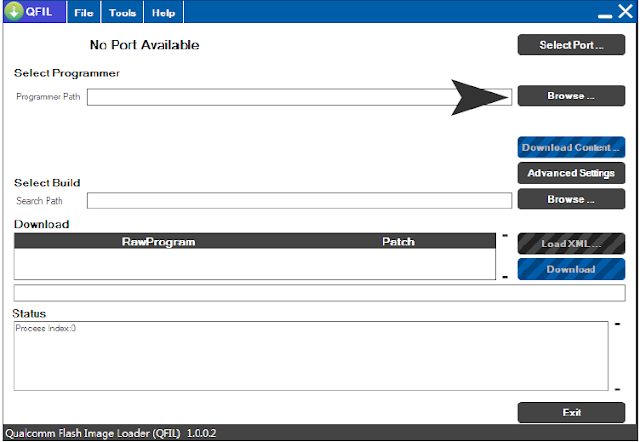640x442 pixels.
Task: Click the Select Port button
Action: (571, 45)
